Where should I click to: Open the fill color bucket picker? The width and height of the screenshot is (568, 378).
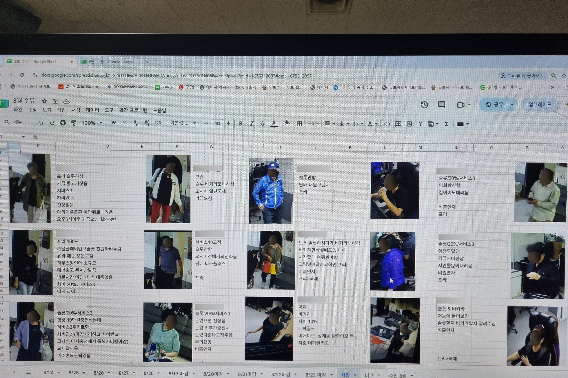click(x=287, y=124)
